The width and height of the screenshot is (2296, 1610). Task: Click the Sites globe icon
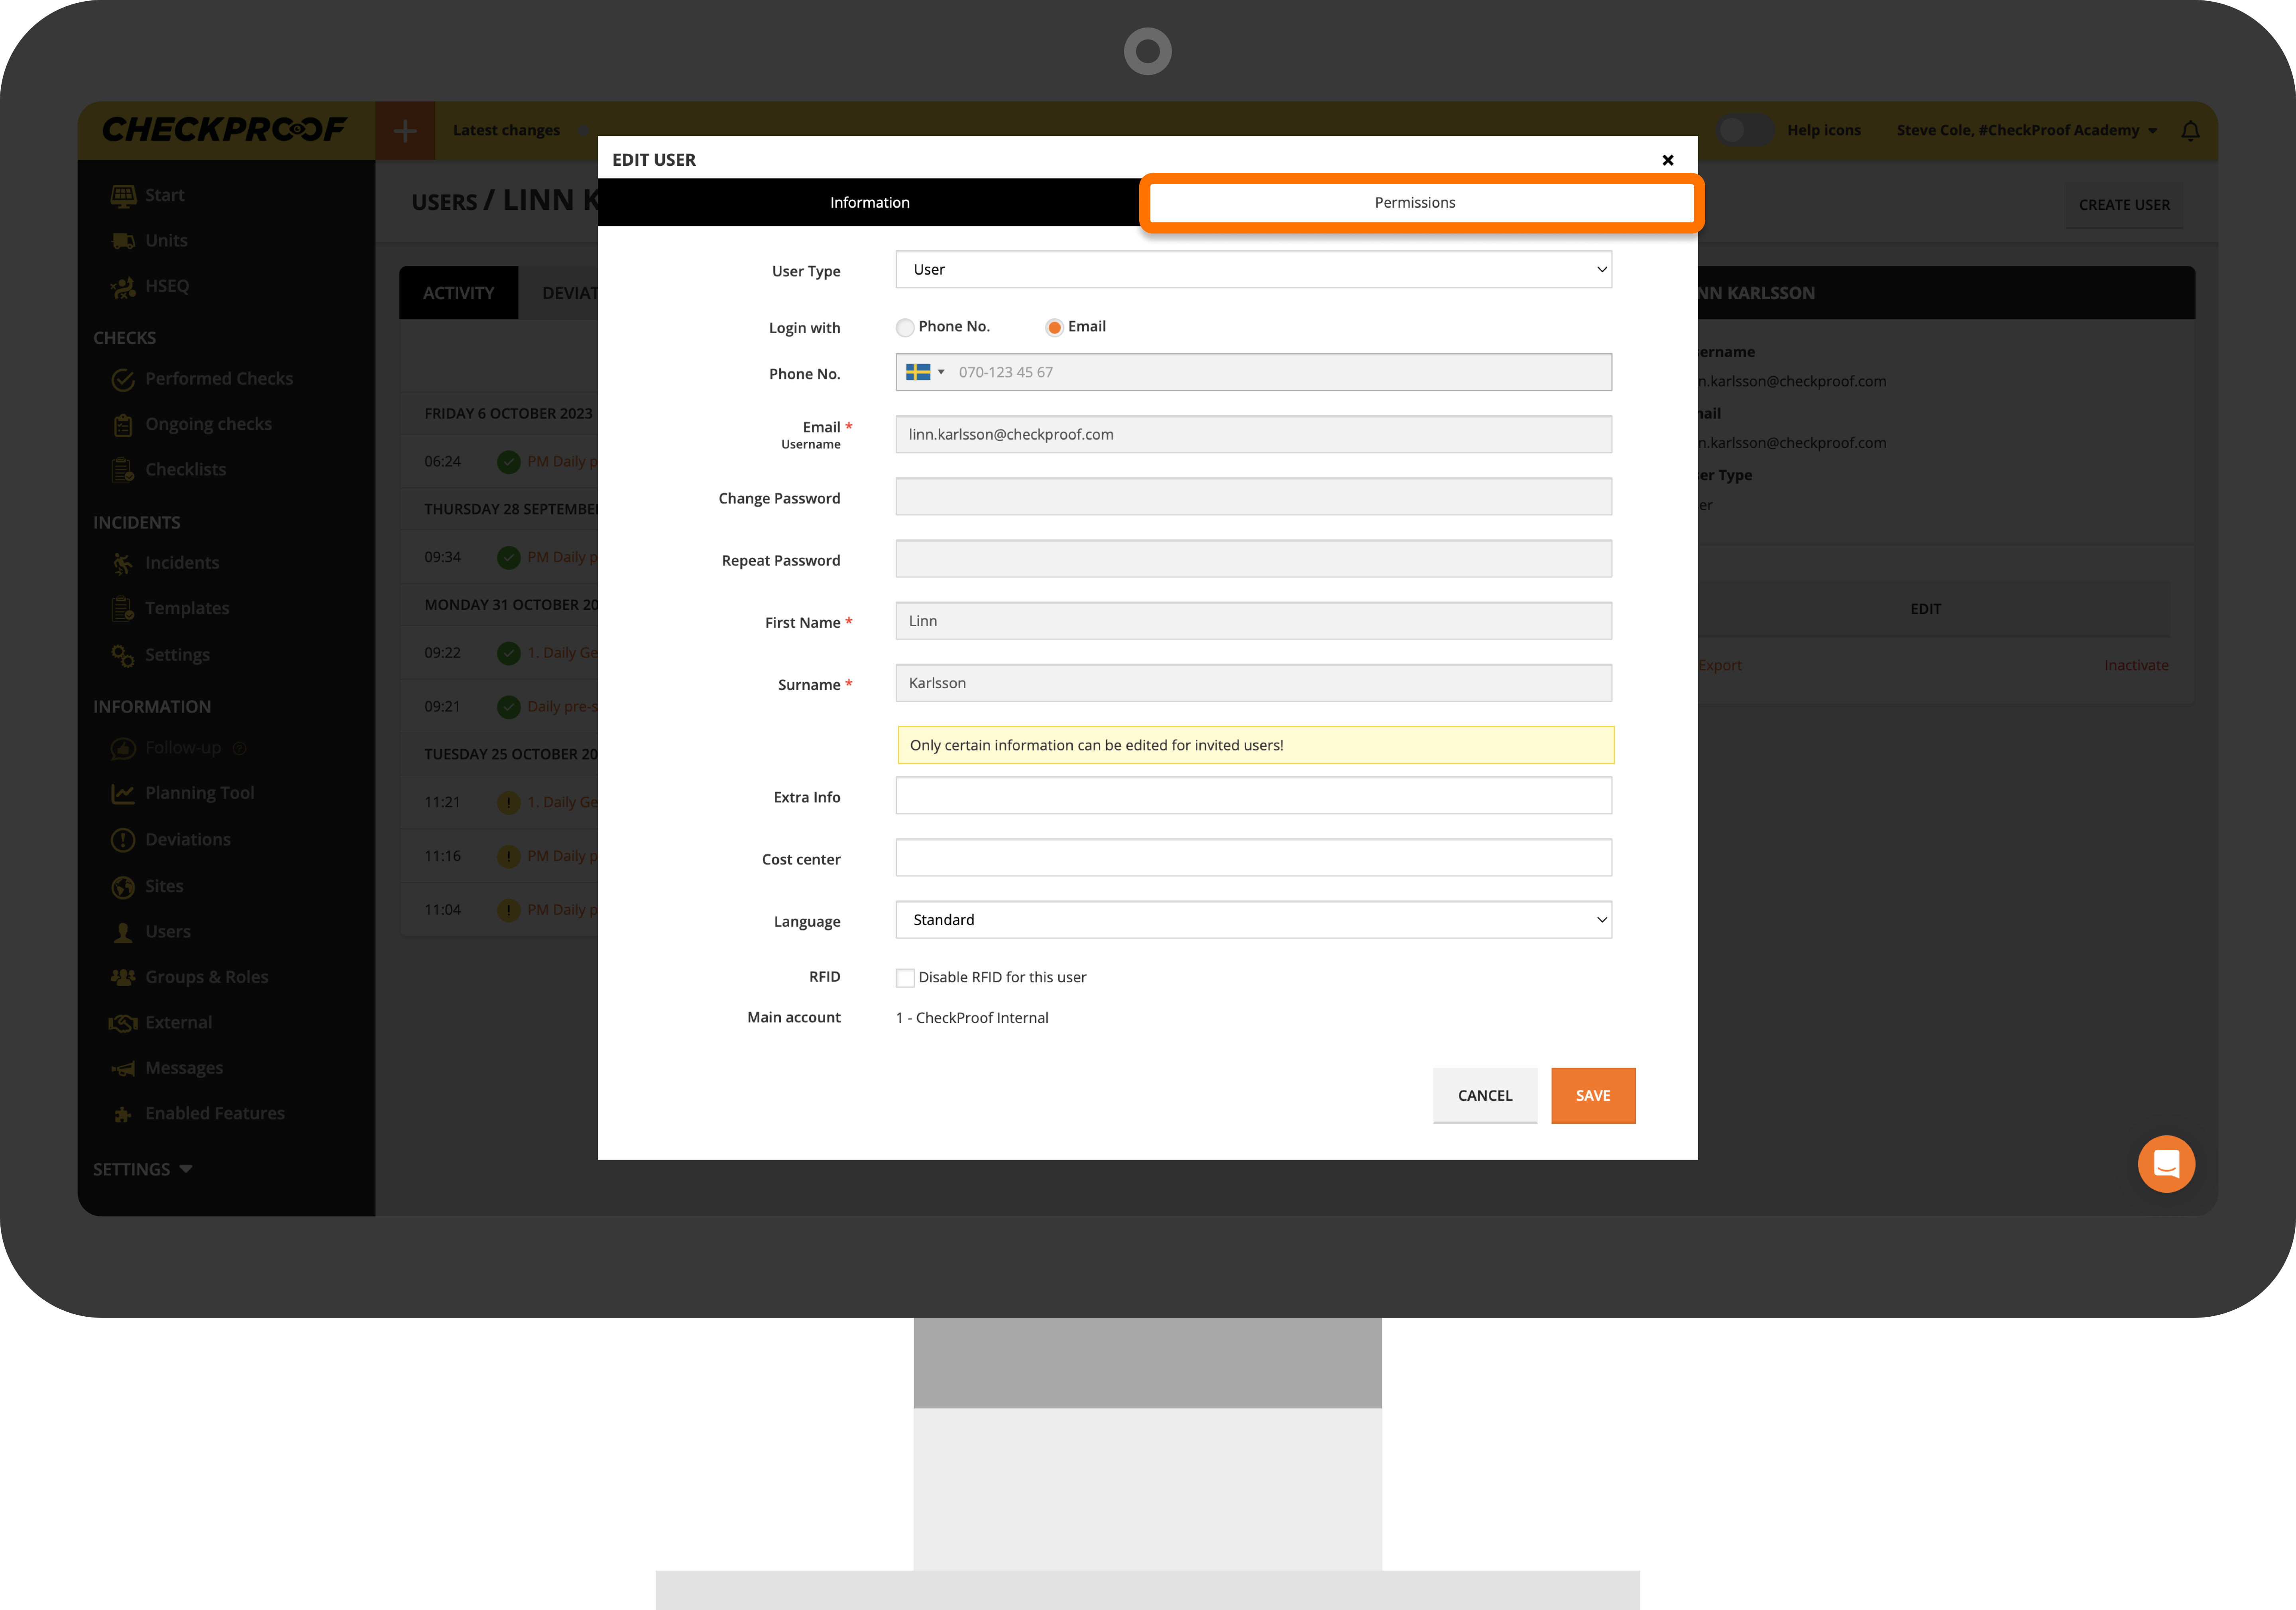[x=123, y=887]
